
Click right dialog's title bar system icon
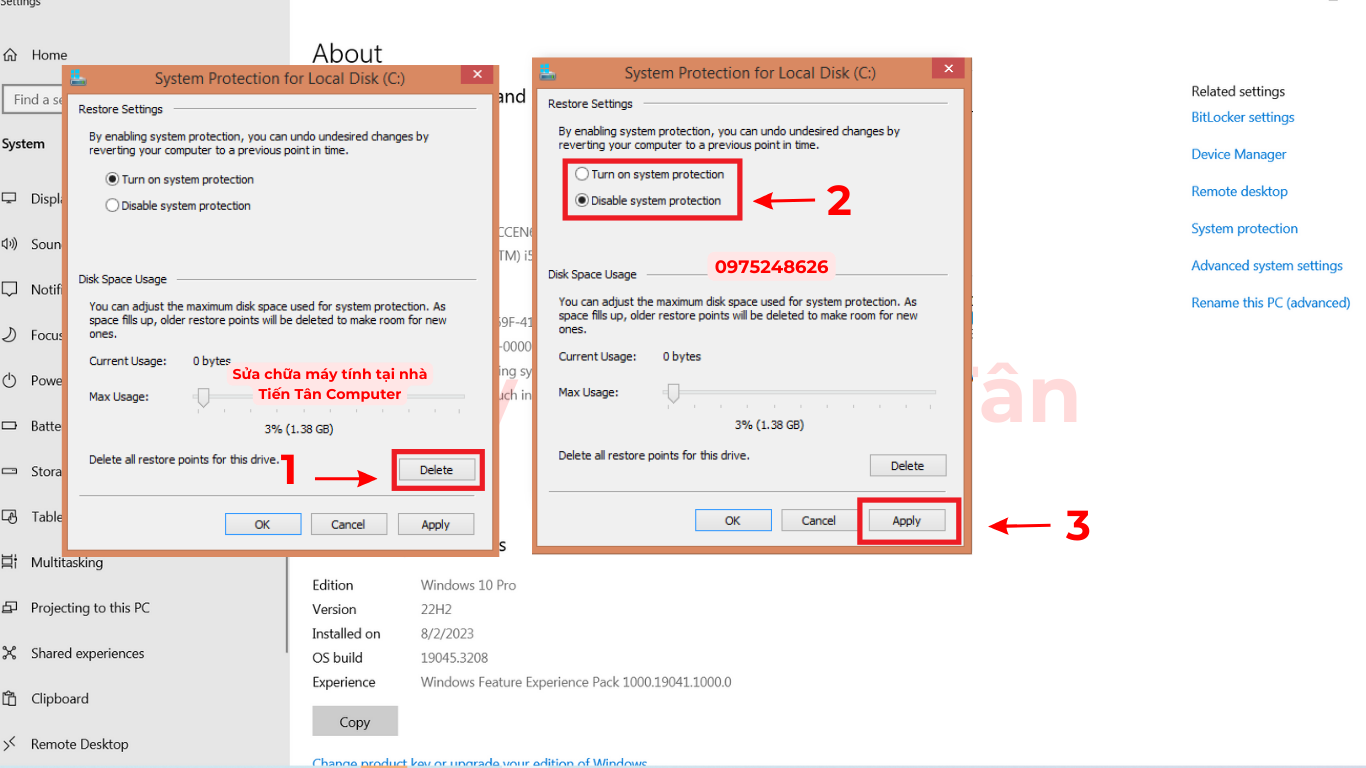(x=547, y=72)
